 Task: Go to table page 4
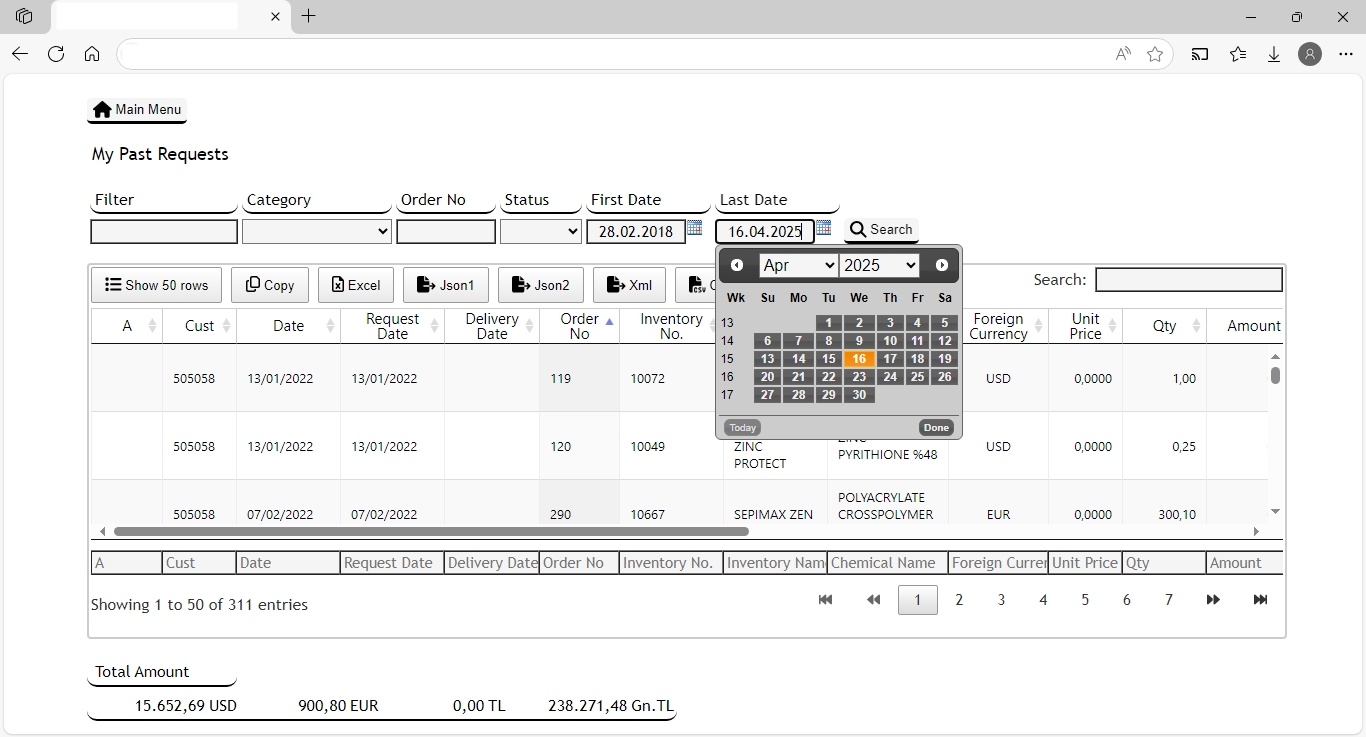pyautogui.click(x=1043, y=600)
